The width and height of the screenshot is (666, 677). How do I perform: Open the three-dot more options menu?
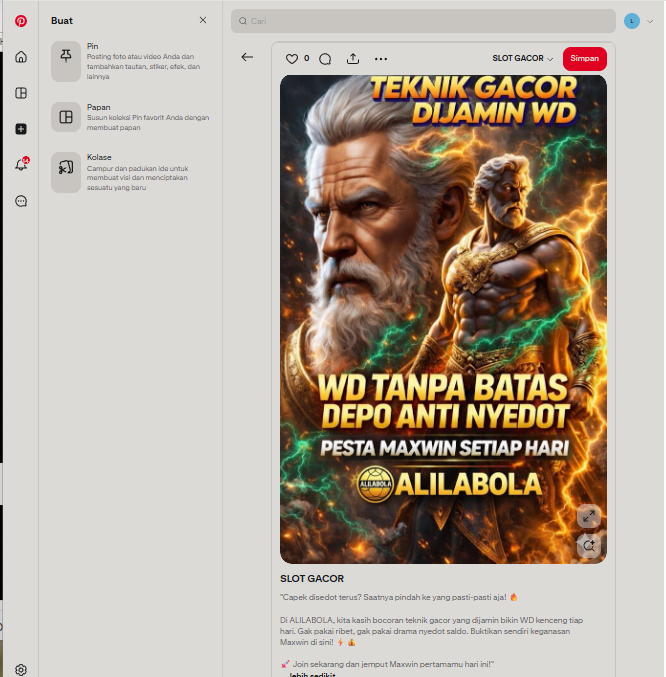pos(381,59)
